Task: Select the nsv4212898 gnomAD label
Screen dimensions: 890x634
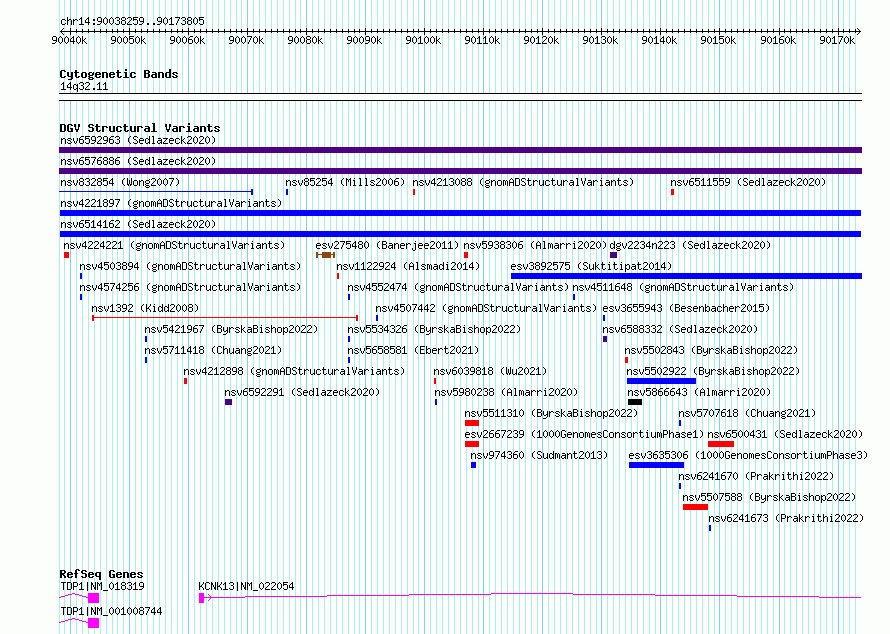Action: 294,371
